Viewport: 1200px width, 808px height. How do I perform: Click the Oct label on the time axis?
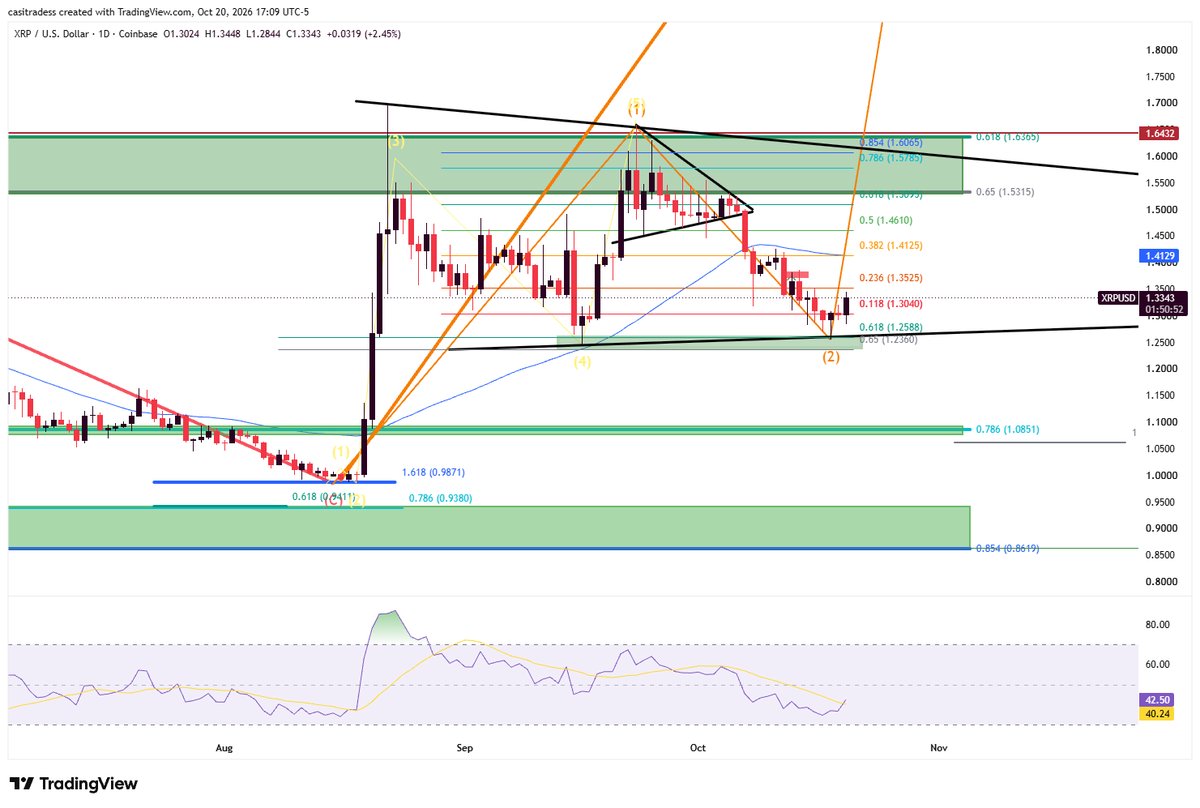pyautogui.click(x=697, y=746)
